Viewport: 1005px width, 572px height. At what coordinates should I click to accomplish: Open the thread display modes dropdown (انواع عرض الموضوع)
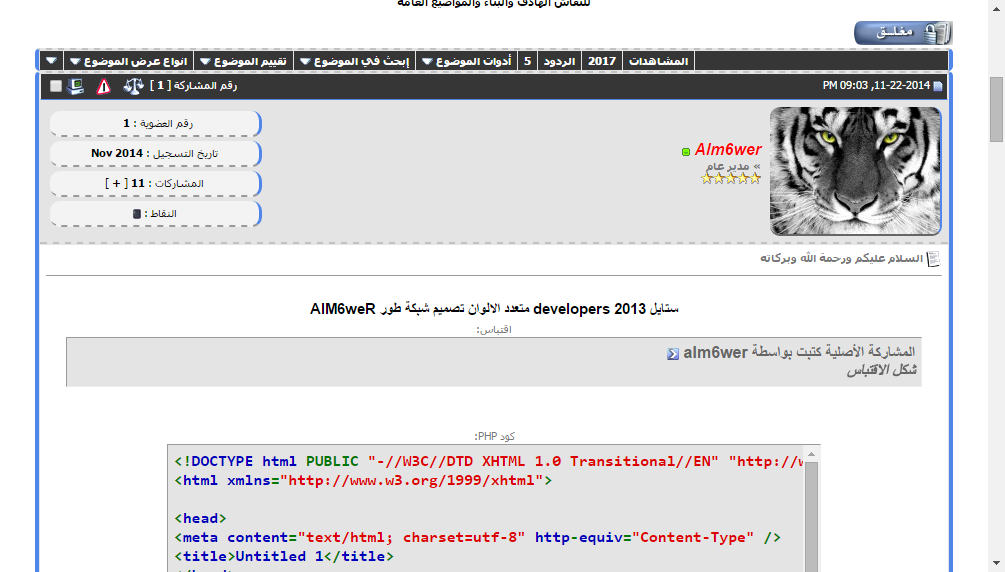tap(129, 61)
